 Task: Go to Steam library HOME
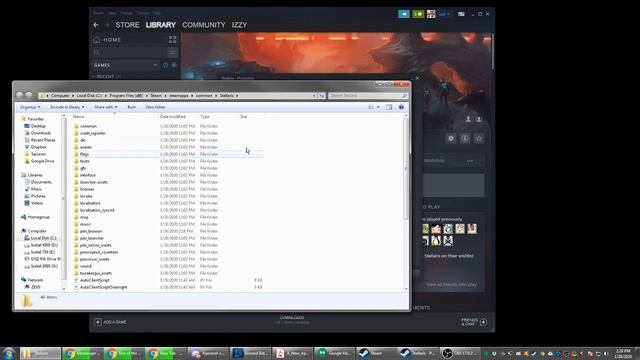[x=111, y=40]
